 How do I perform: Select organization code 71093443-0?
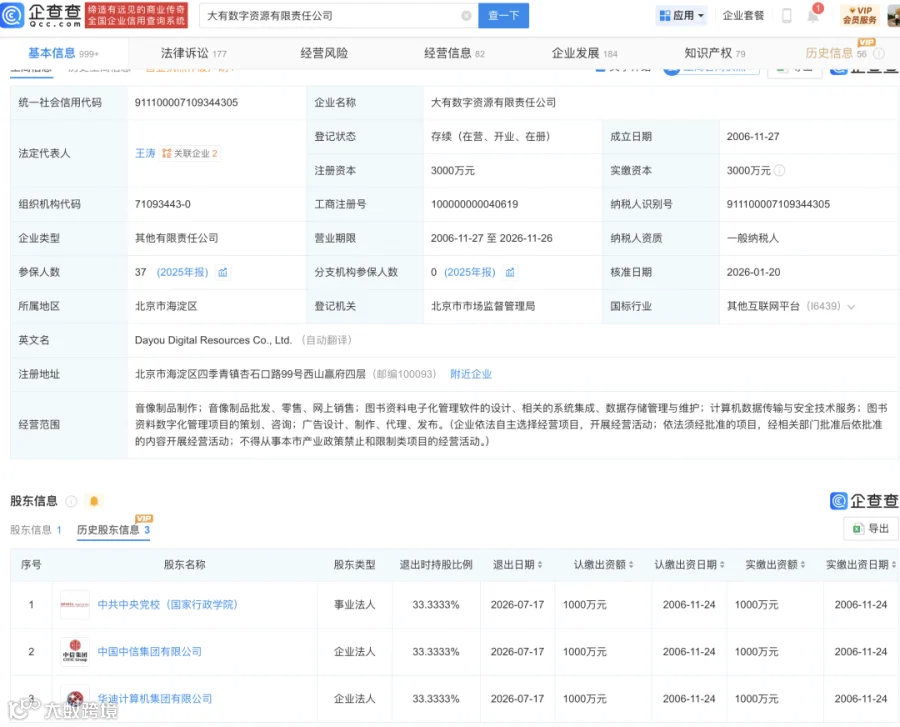click(x=162, y=204)
